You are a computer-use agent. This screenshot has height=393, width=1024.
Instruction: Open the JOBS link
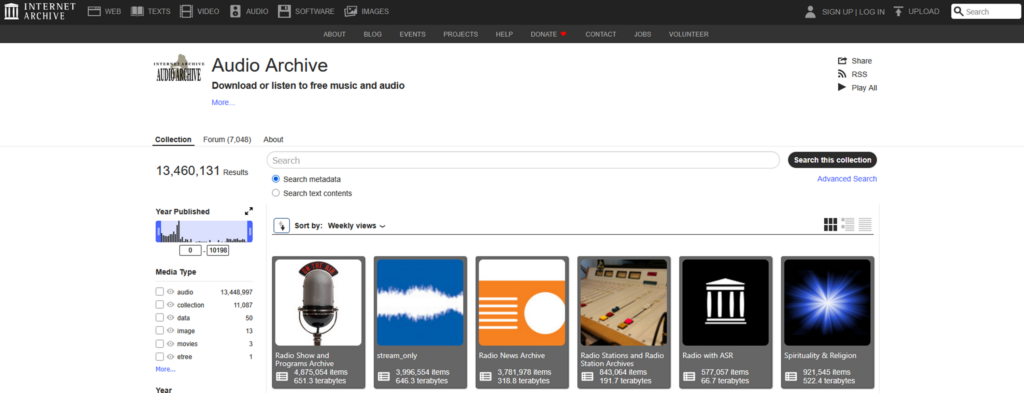click(x=643, y=35)
